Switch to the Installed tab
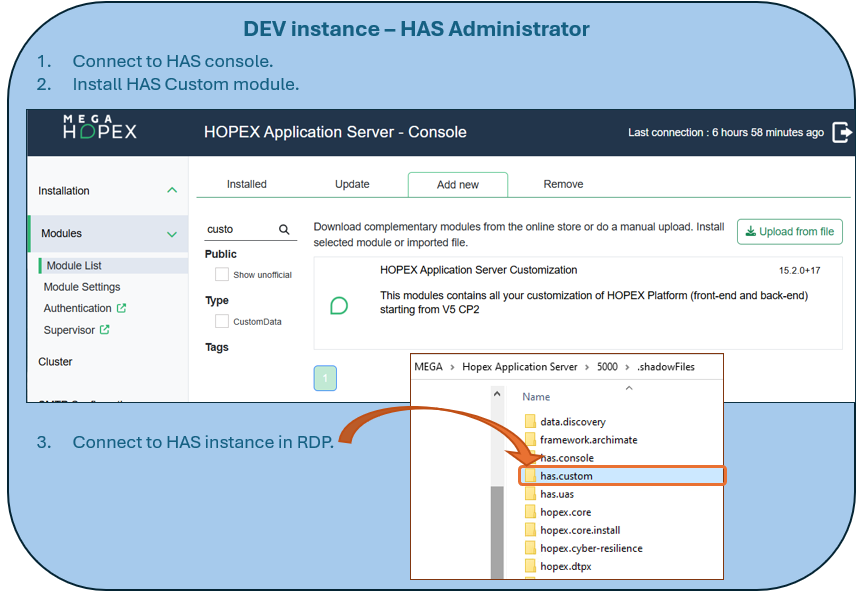Image resolution: width=858 pixels, height=598 pixels. click(246, 184)
